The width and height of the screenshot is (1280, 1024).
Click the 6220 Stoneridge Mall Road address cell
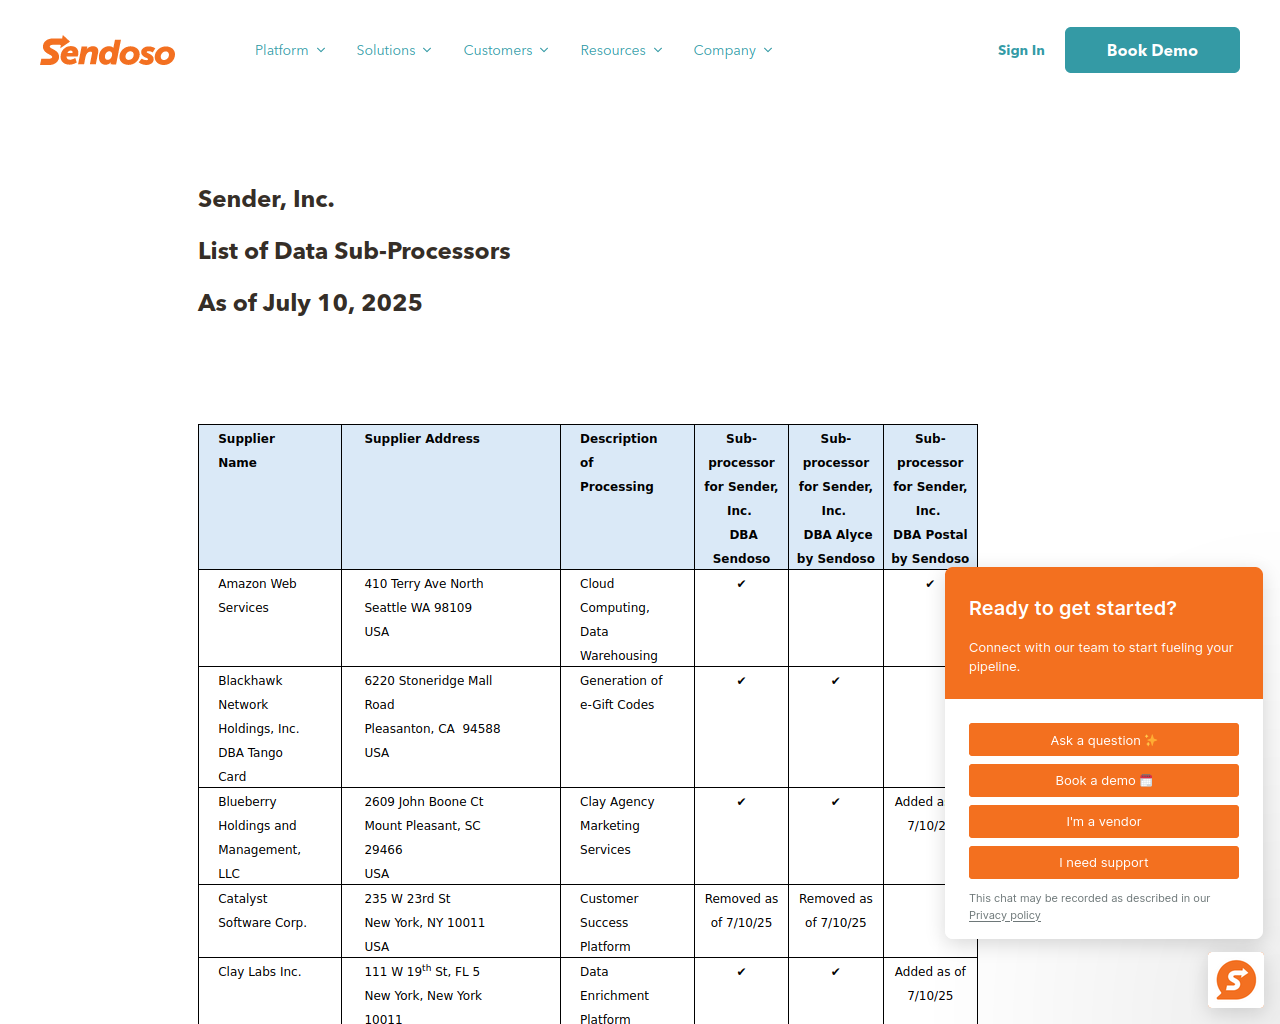tap(451, 727)
